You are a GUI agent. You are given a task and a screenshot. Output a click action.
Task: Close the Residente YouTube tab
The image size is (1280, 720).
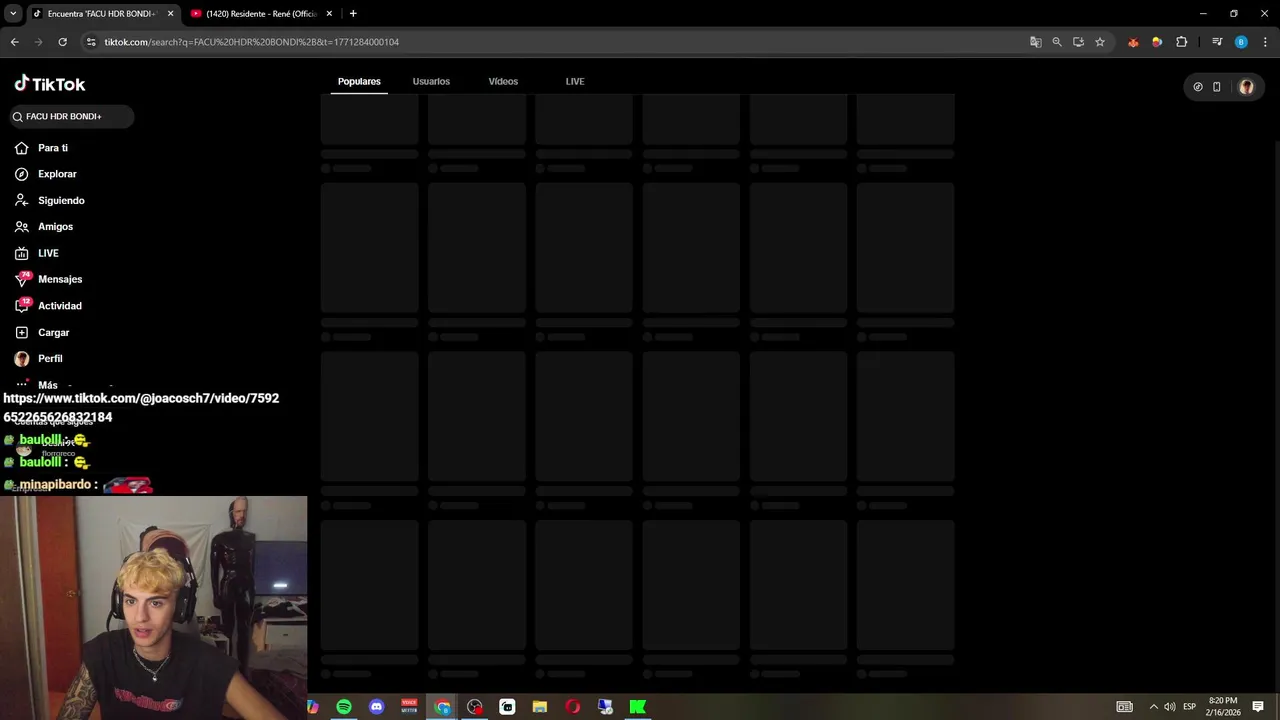(329, 14)
